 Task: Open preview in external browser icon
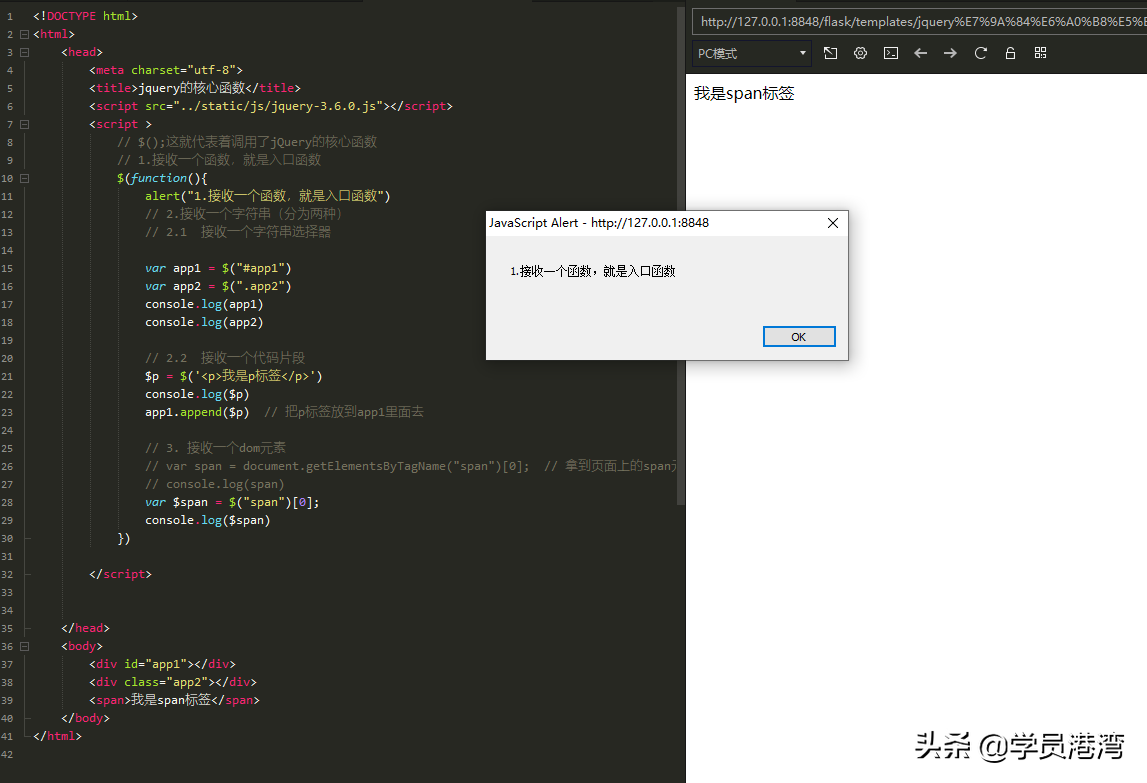[x=830, y=53]
